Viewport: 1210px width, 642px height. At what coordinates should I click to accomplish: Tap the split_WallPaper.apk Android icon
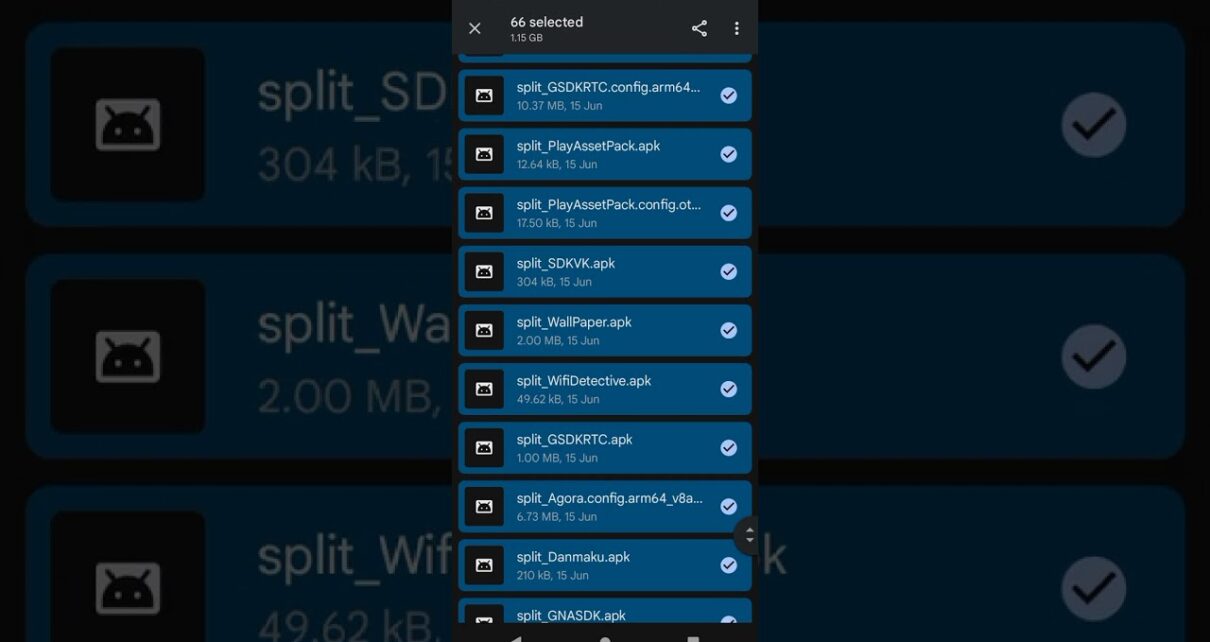click(x=484, y=330)
